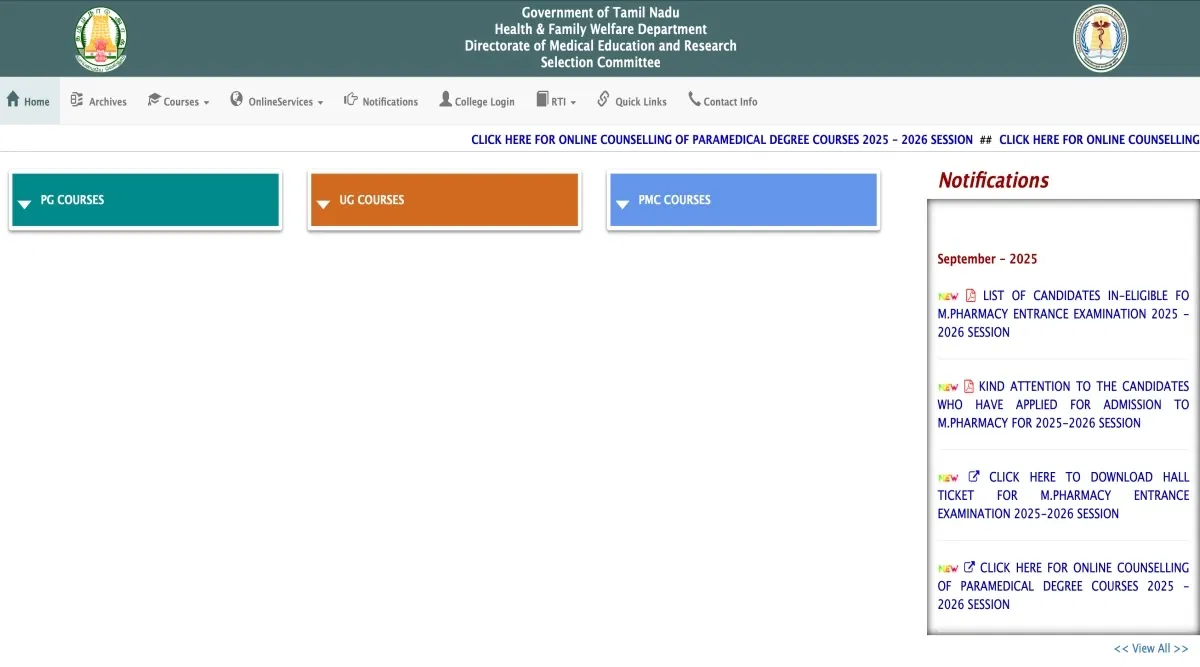
Task: Click the graduation cap Courses icon
Action: [154, 99]
